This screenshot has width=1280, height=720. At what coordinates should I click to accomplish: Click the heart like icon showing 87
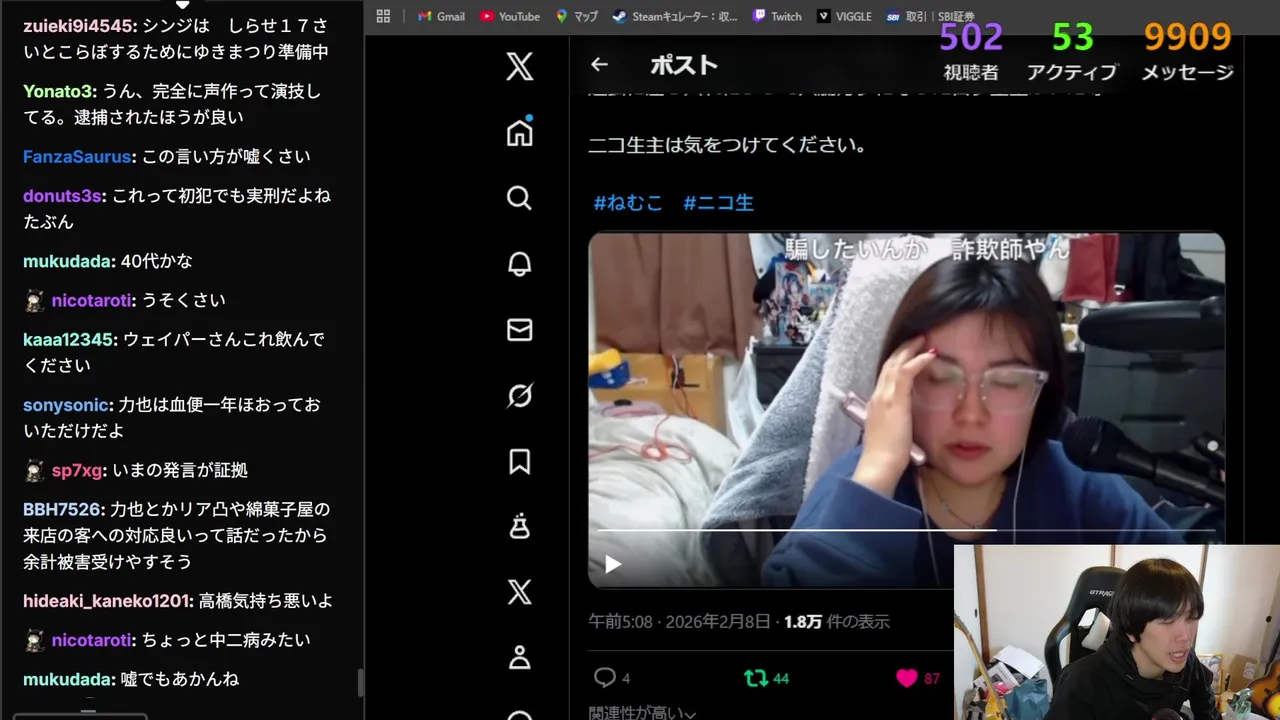click(x=907, y=678)
